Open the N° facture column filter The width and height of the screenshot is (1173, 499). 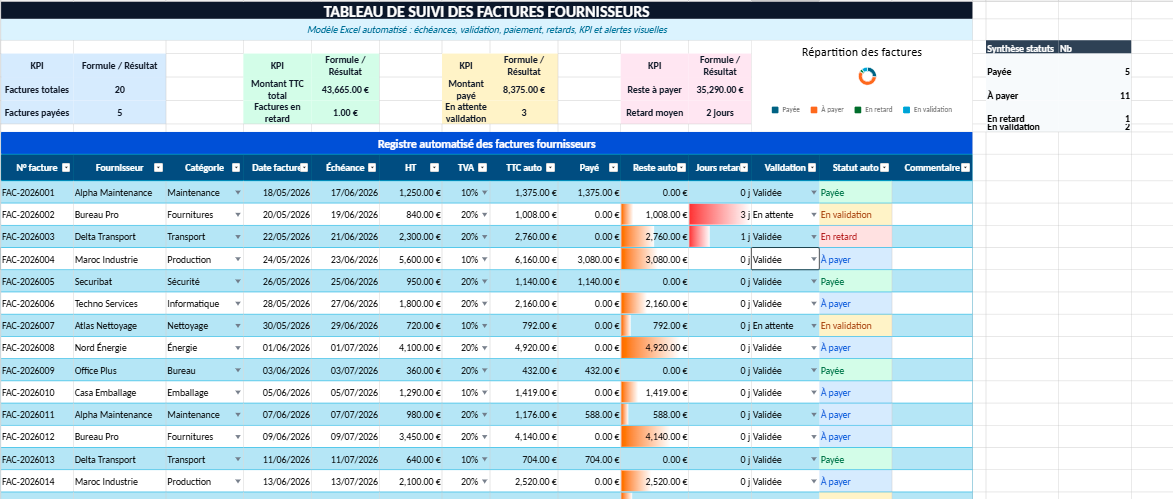[x=66, y=168]
